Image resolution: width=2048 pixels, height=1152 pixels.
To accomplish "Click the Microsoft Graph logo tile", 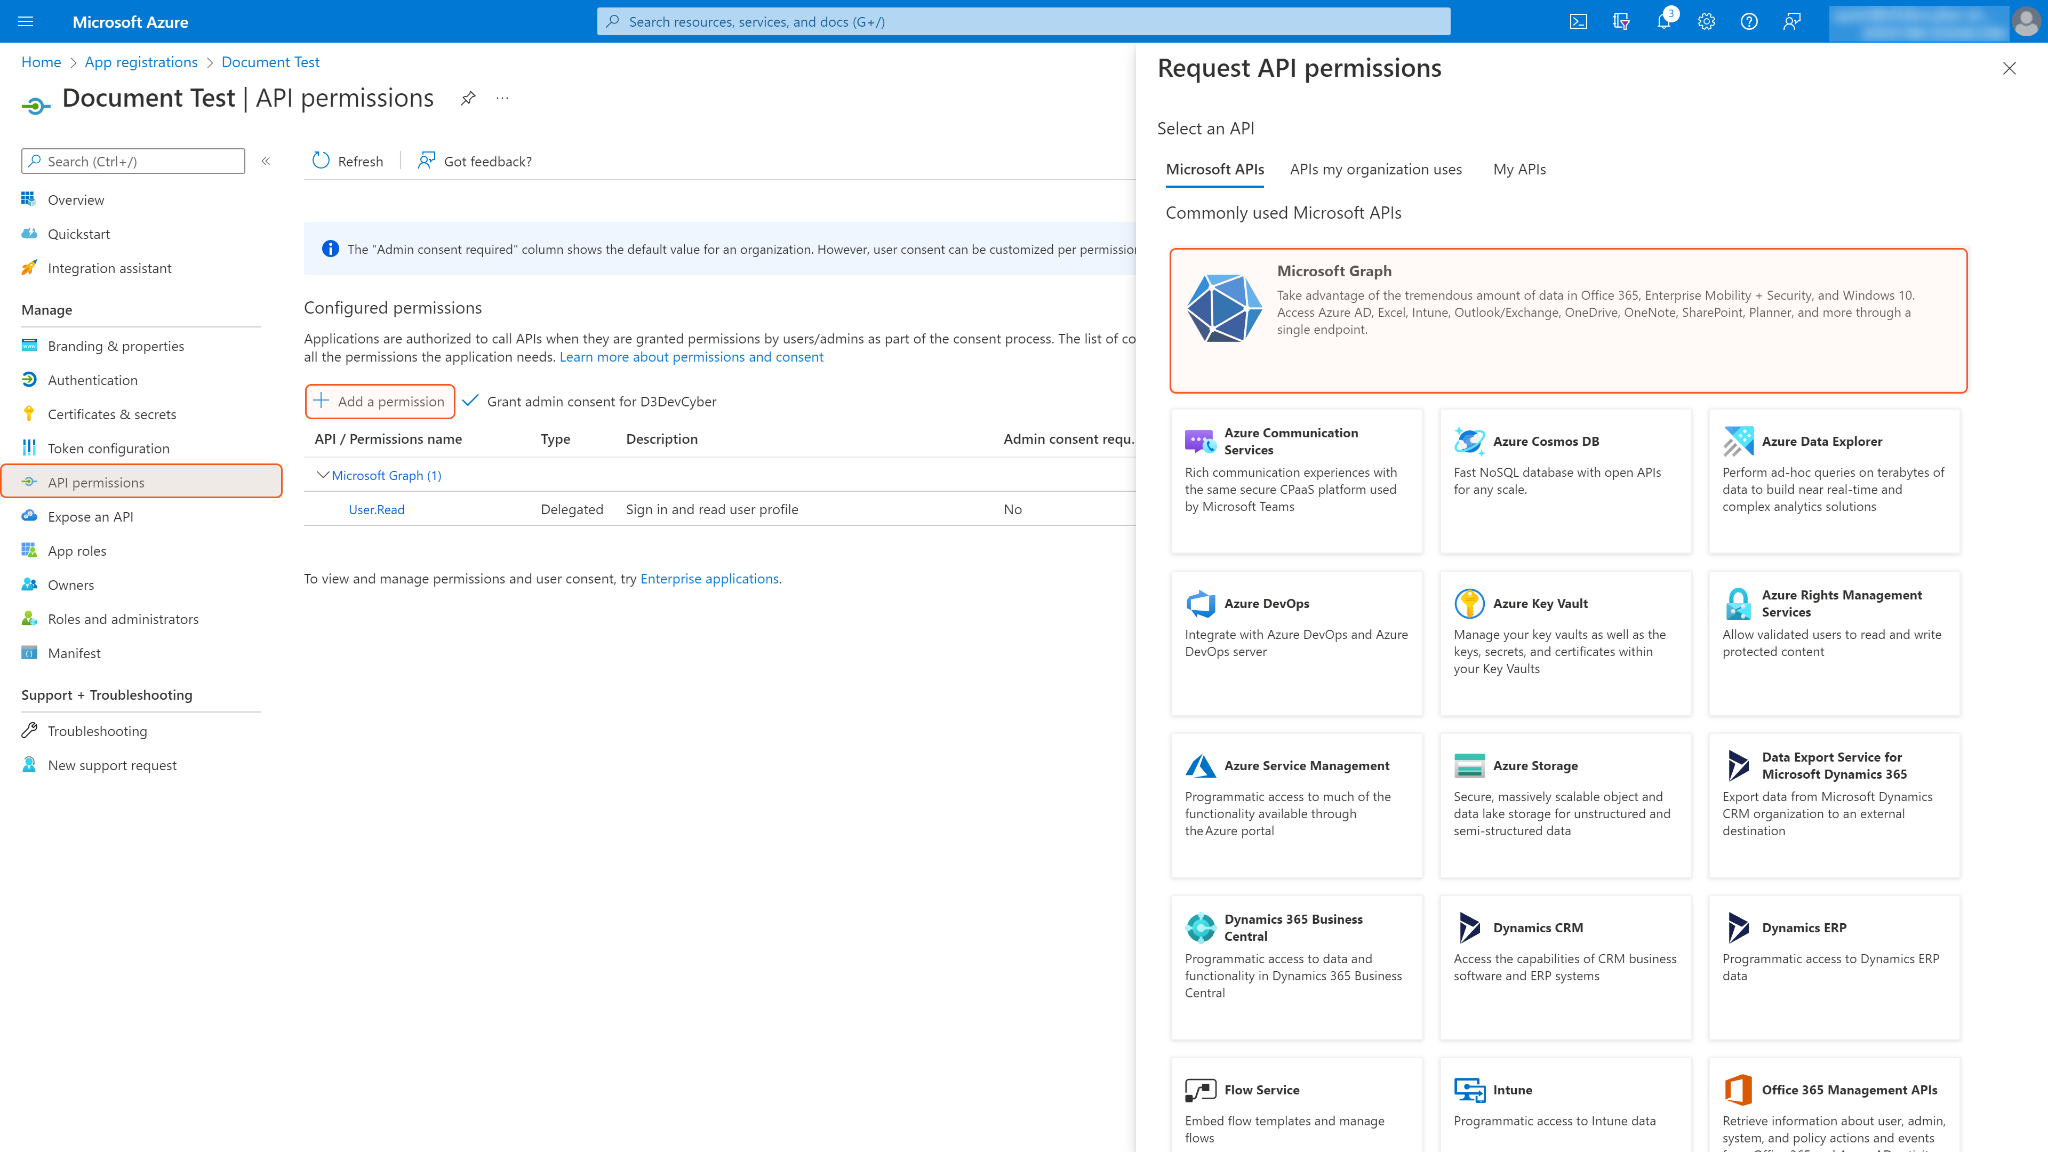I will (x=1224, y=308).
